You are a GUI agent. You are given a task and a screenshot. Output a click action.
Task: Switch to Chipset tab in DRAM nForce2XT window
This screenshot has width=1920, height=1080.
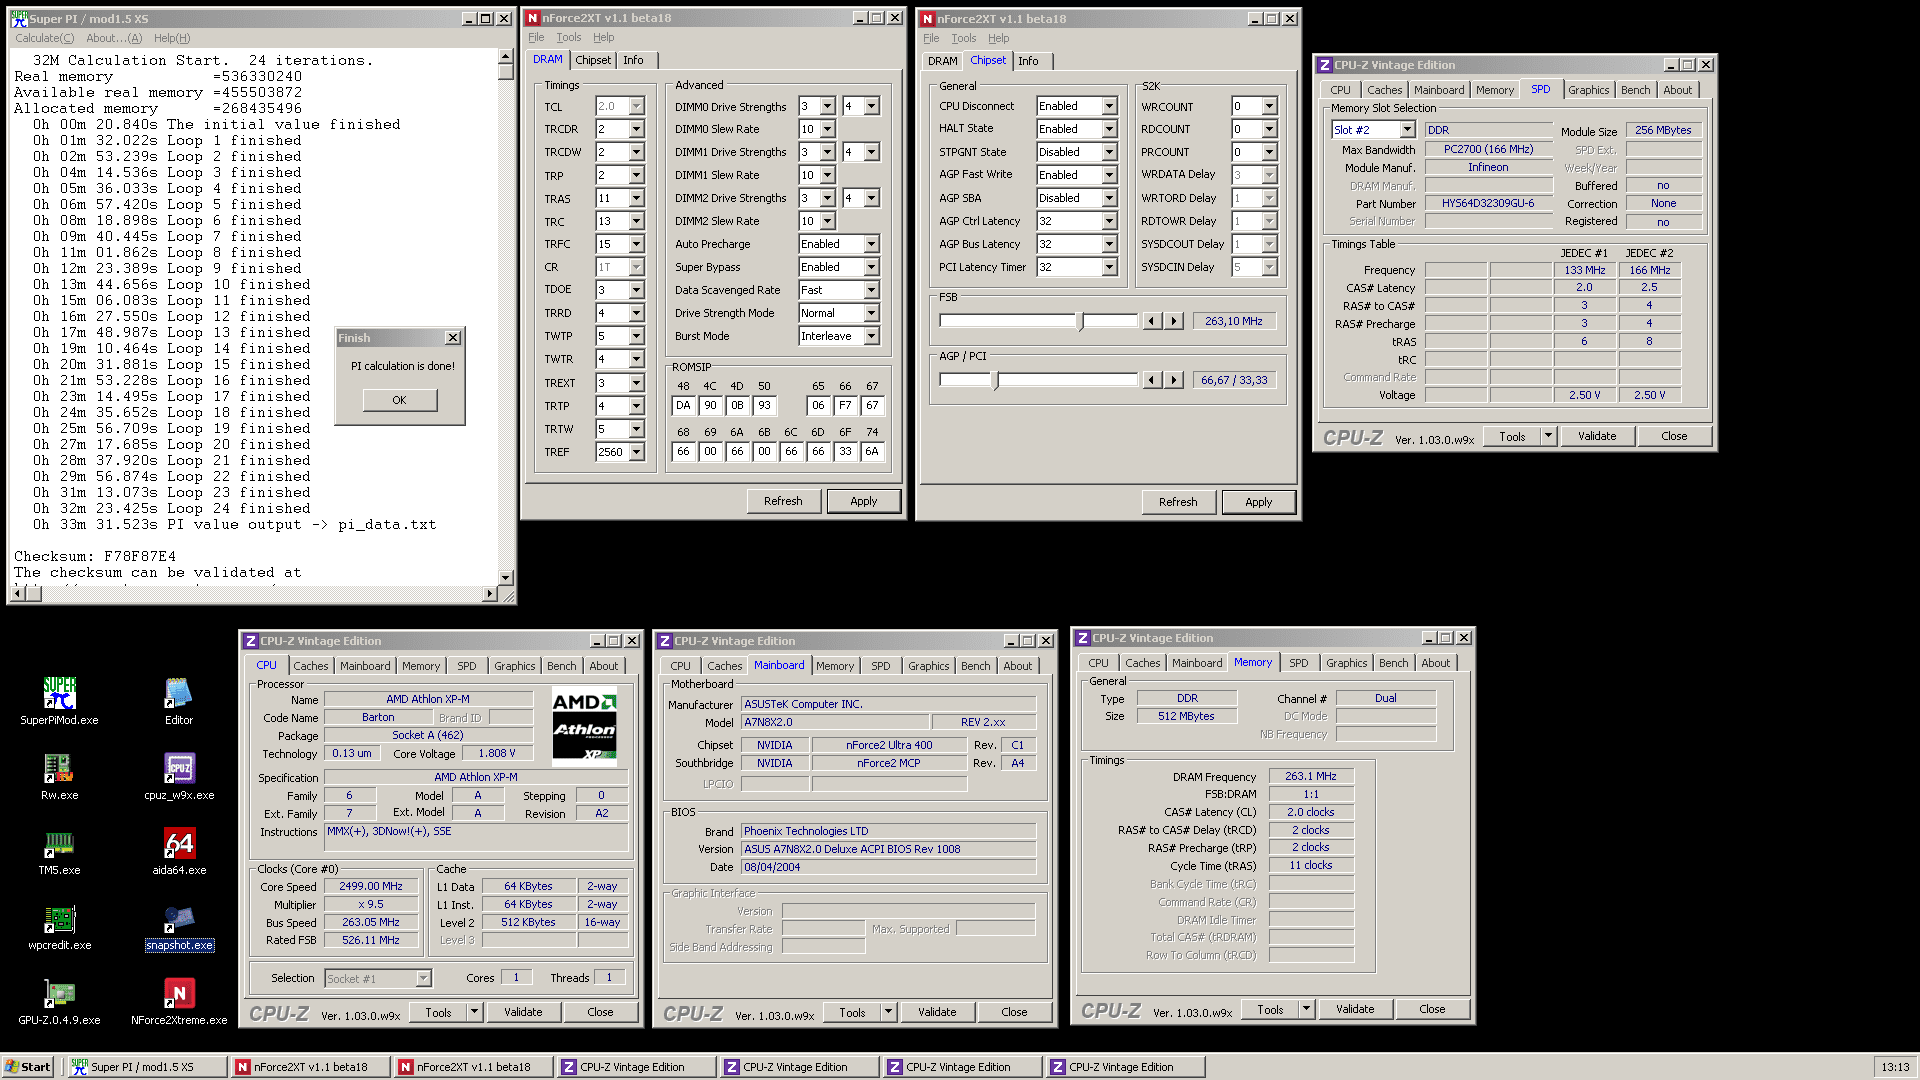[x=593, y=60]
